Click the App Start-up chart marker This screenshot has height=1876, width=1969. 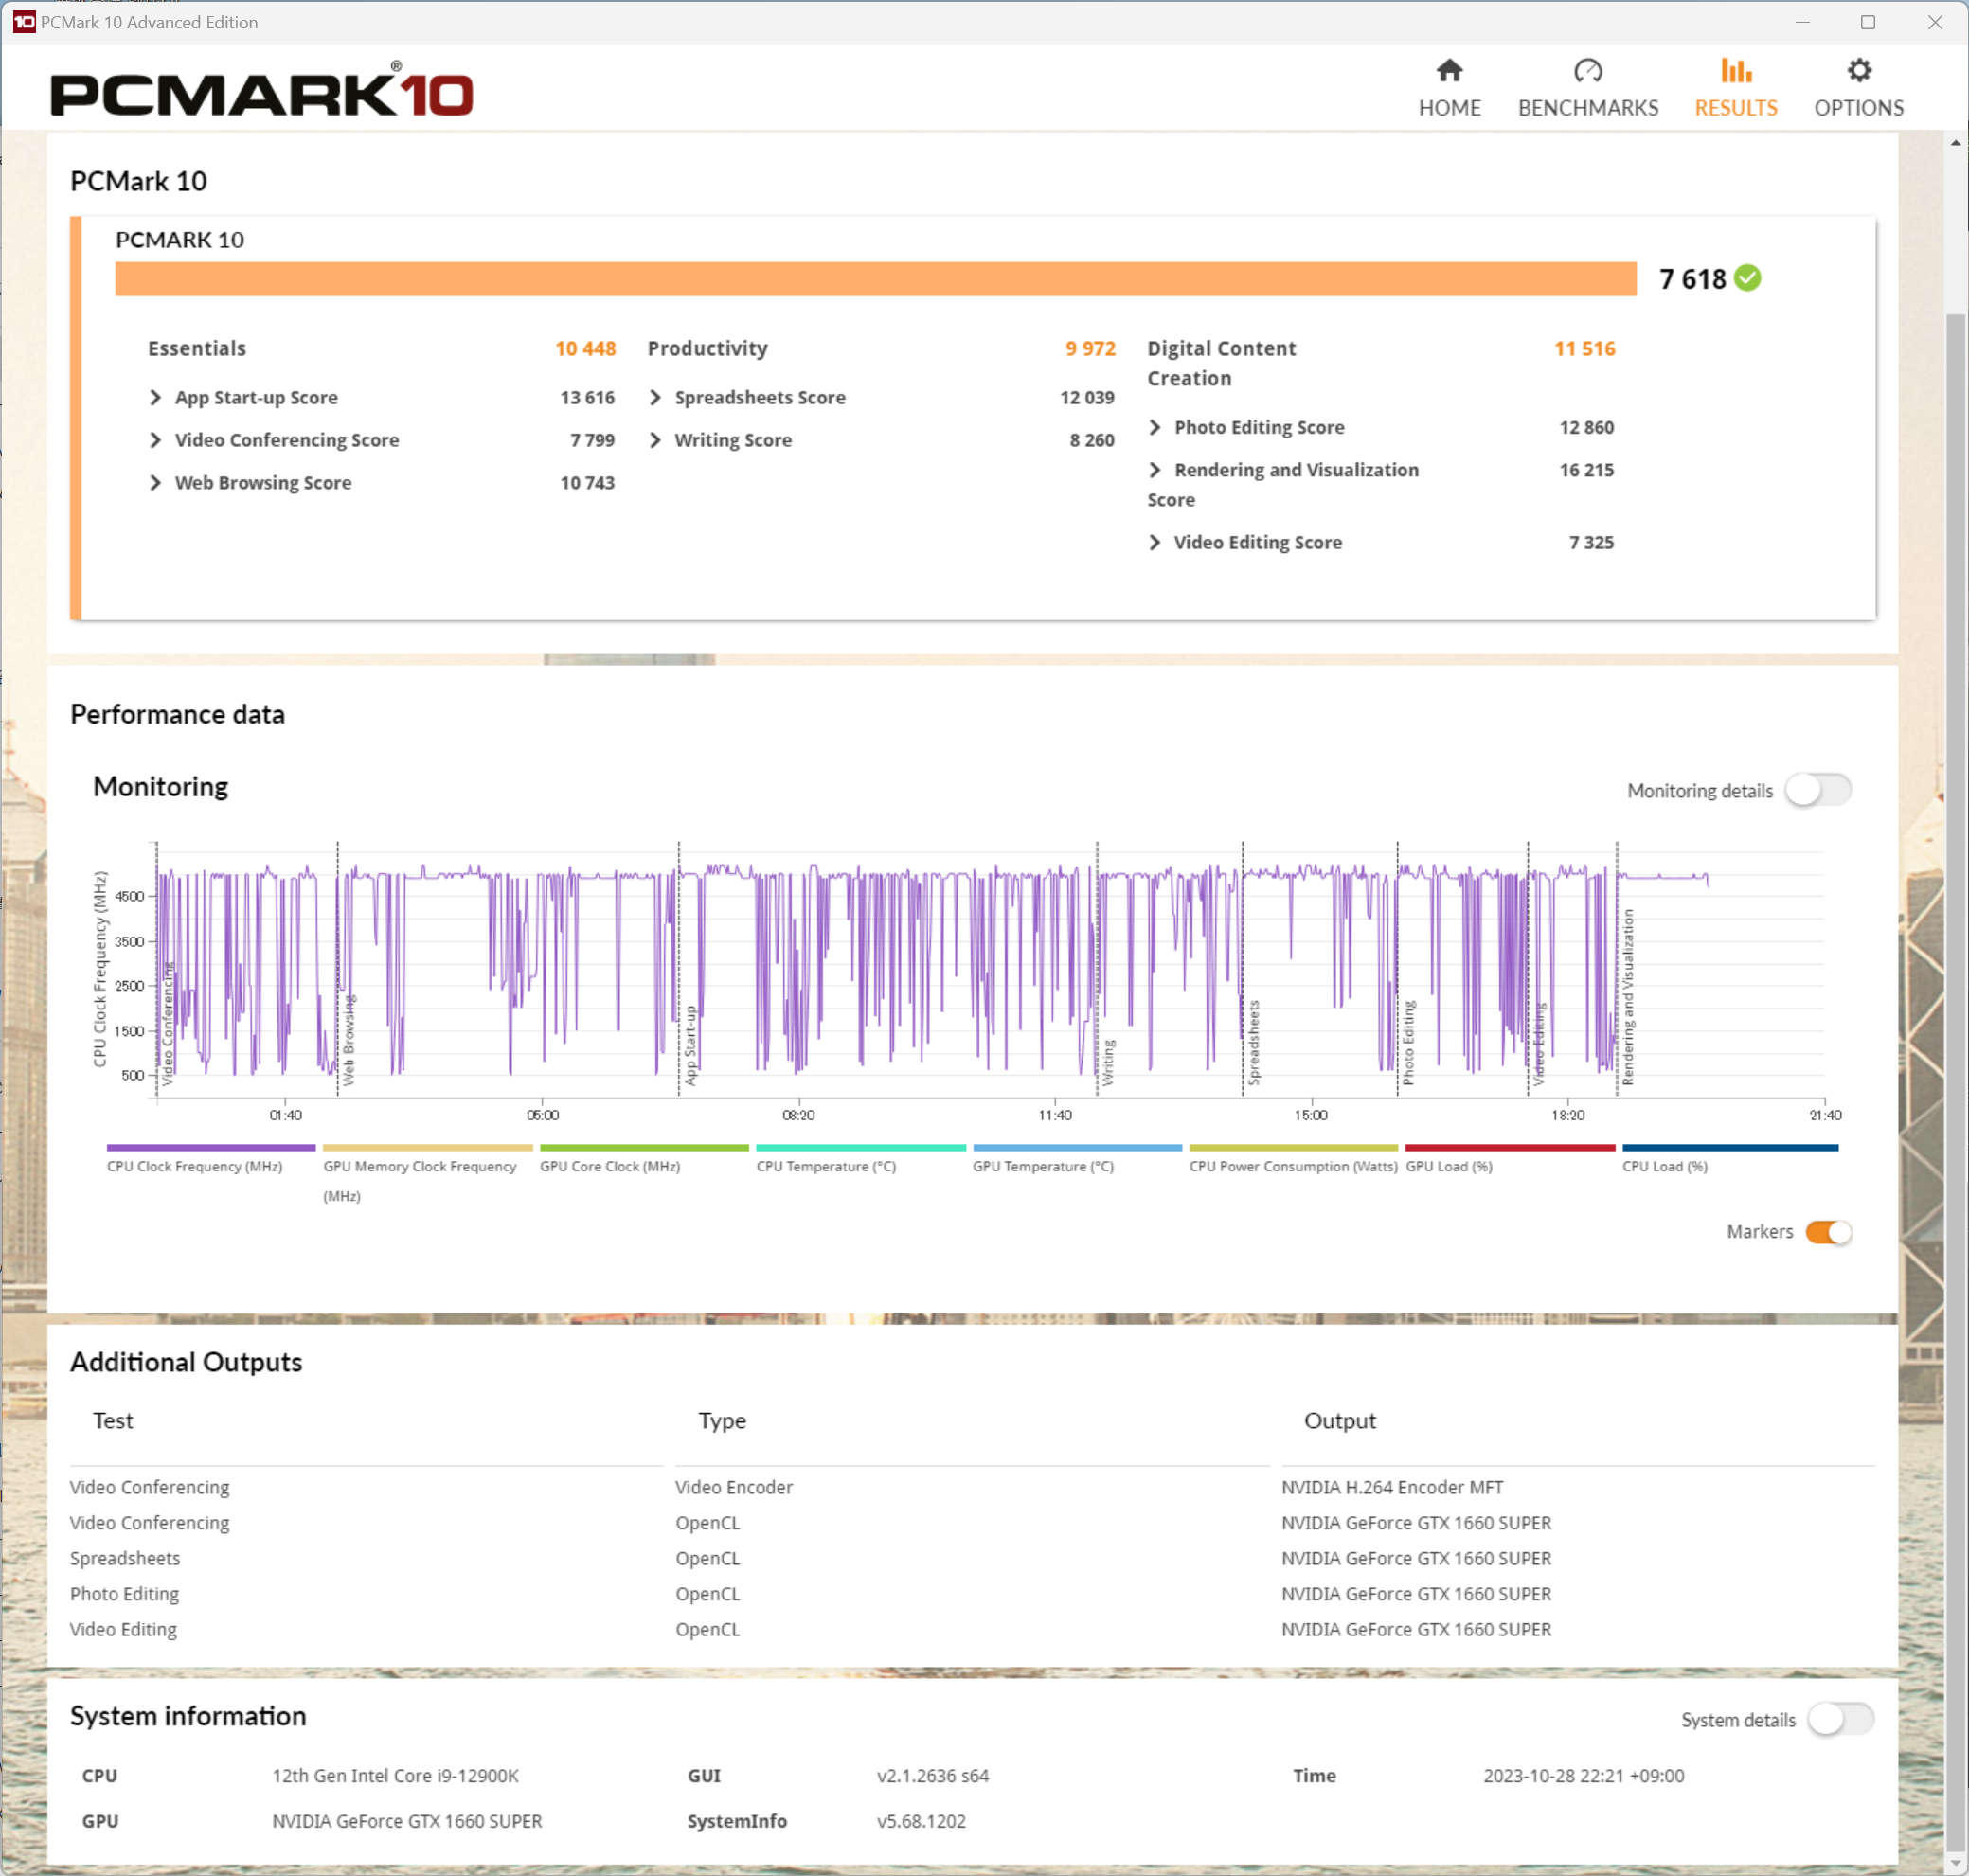click(690, 1046)
